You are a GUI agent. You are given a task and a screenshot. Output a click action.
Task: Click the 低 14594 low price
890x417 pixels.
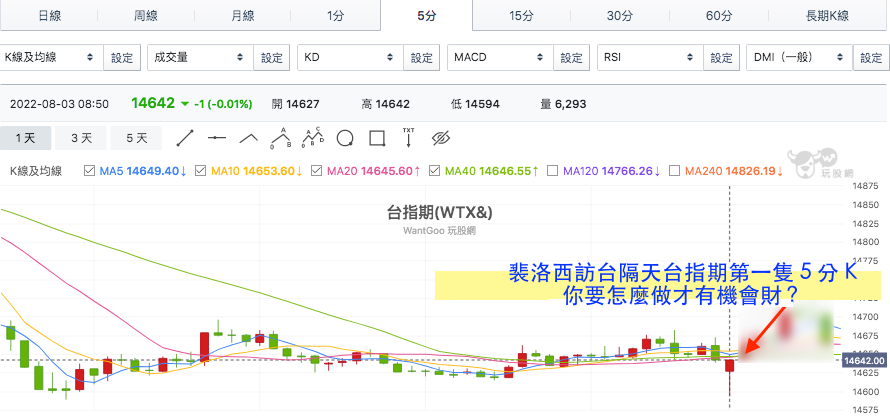pyautogui.click(x=476, y=104)
